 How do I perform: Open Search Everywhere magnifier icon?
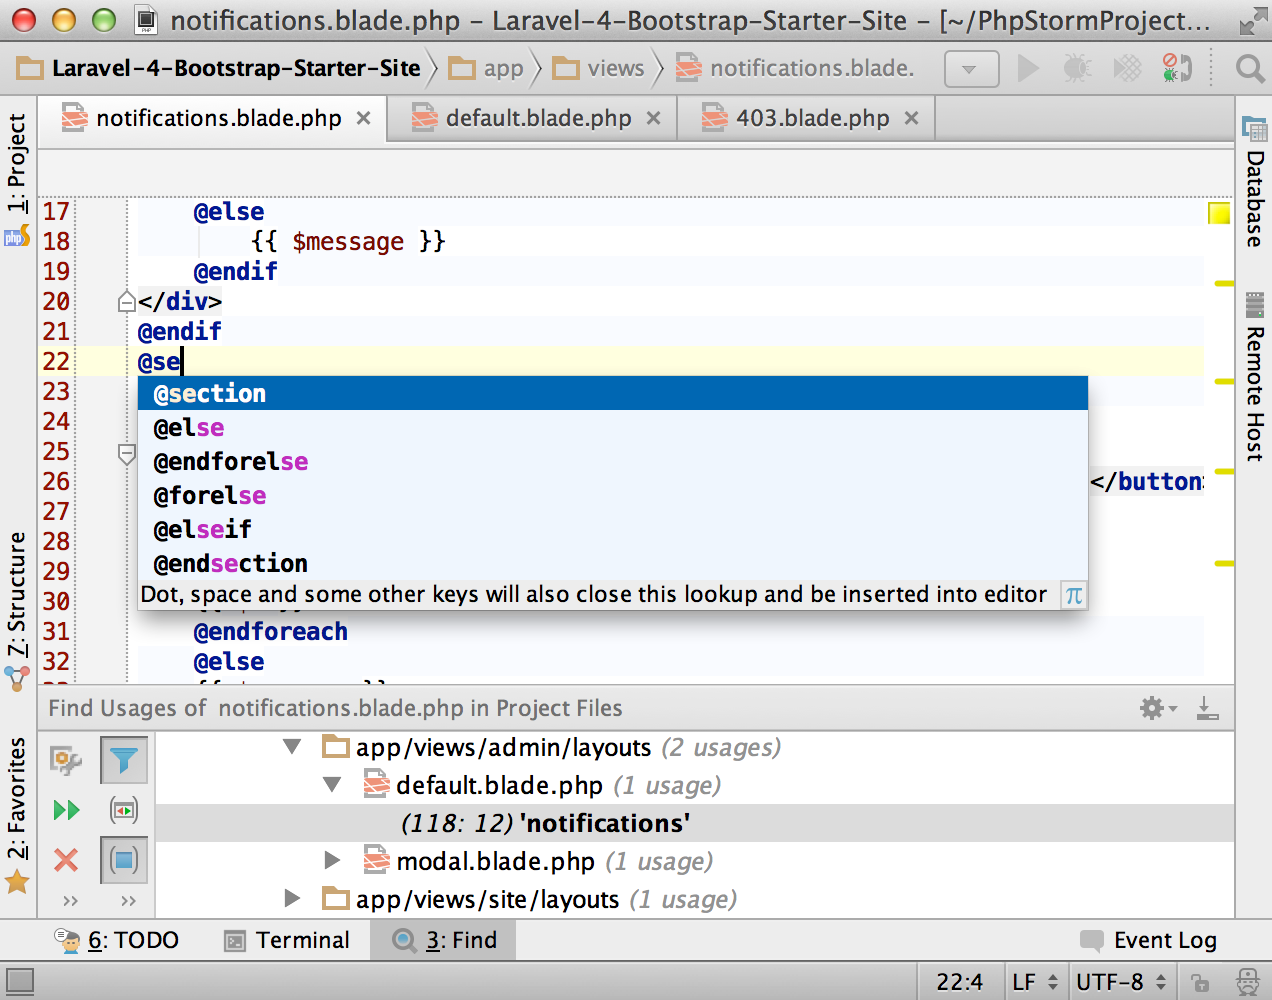click(x=1250, y=68)
